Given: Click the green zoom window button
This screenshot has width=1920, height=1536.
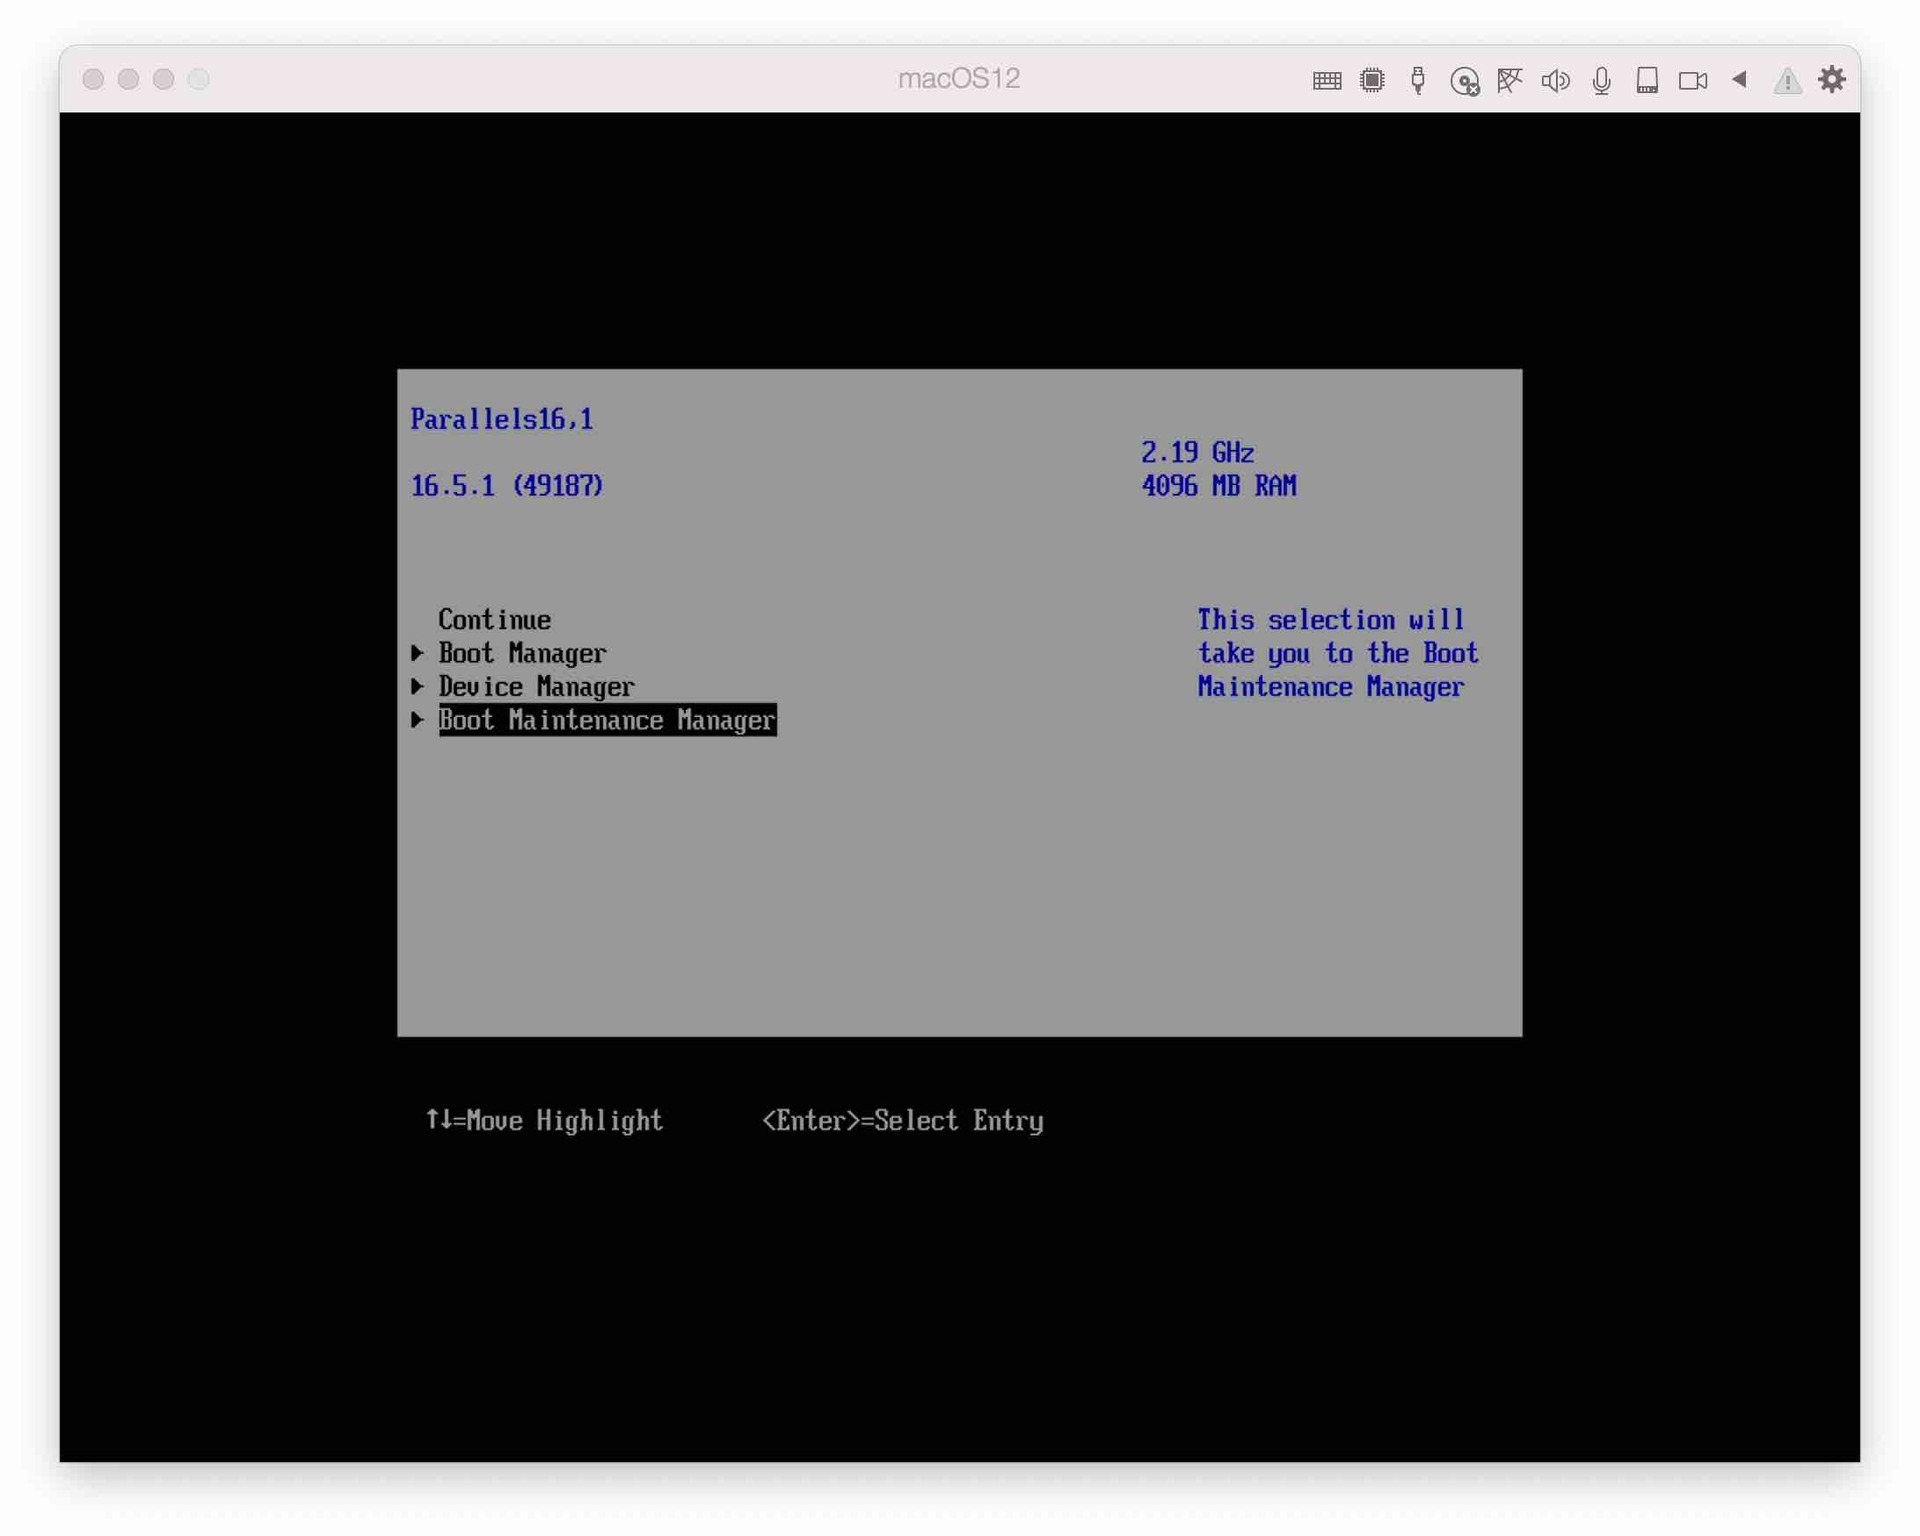Looking at the screenshot, I should 164,79.
